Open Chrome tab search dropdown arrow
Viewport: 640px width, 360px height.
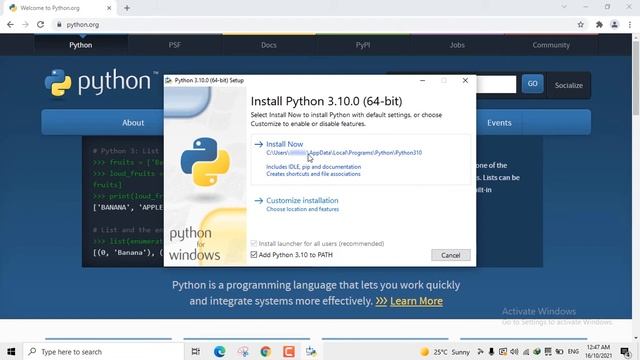click(564, 7)
